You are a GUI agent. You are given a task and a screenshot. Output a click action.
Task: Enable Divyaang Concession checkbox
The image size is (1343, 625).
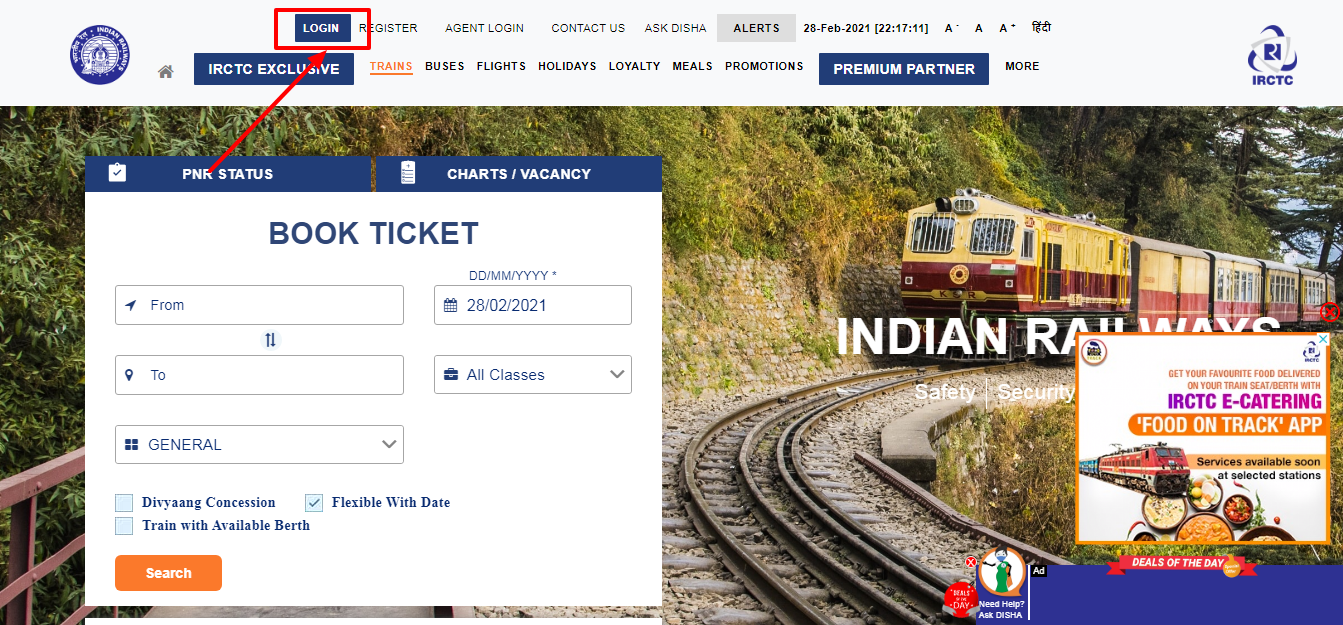pyautogui.click(x=124, y=502)
